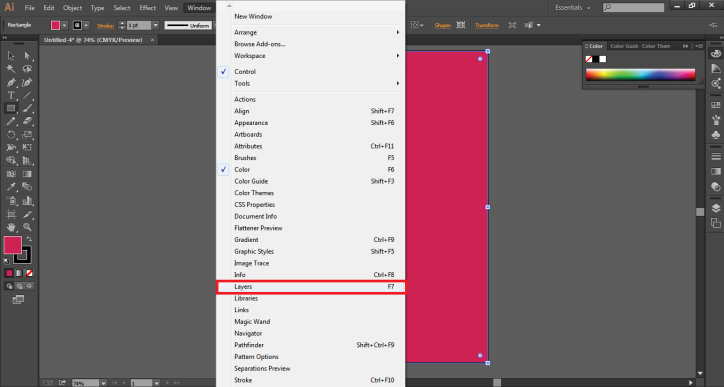Click the search field in application bar
The height and width of the screenshot is (387, 724).
(634, 7)
